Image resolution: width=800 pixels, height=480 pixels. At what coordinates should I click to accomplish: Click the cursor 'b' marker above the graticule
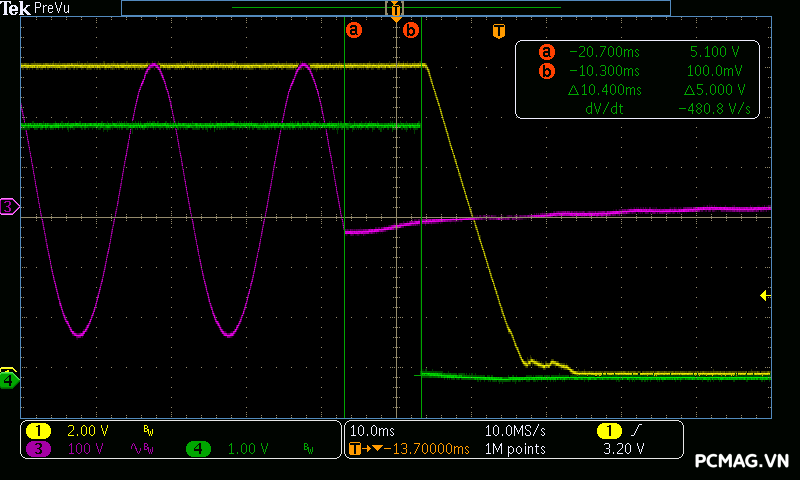point(410,31)
